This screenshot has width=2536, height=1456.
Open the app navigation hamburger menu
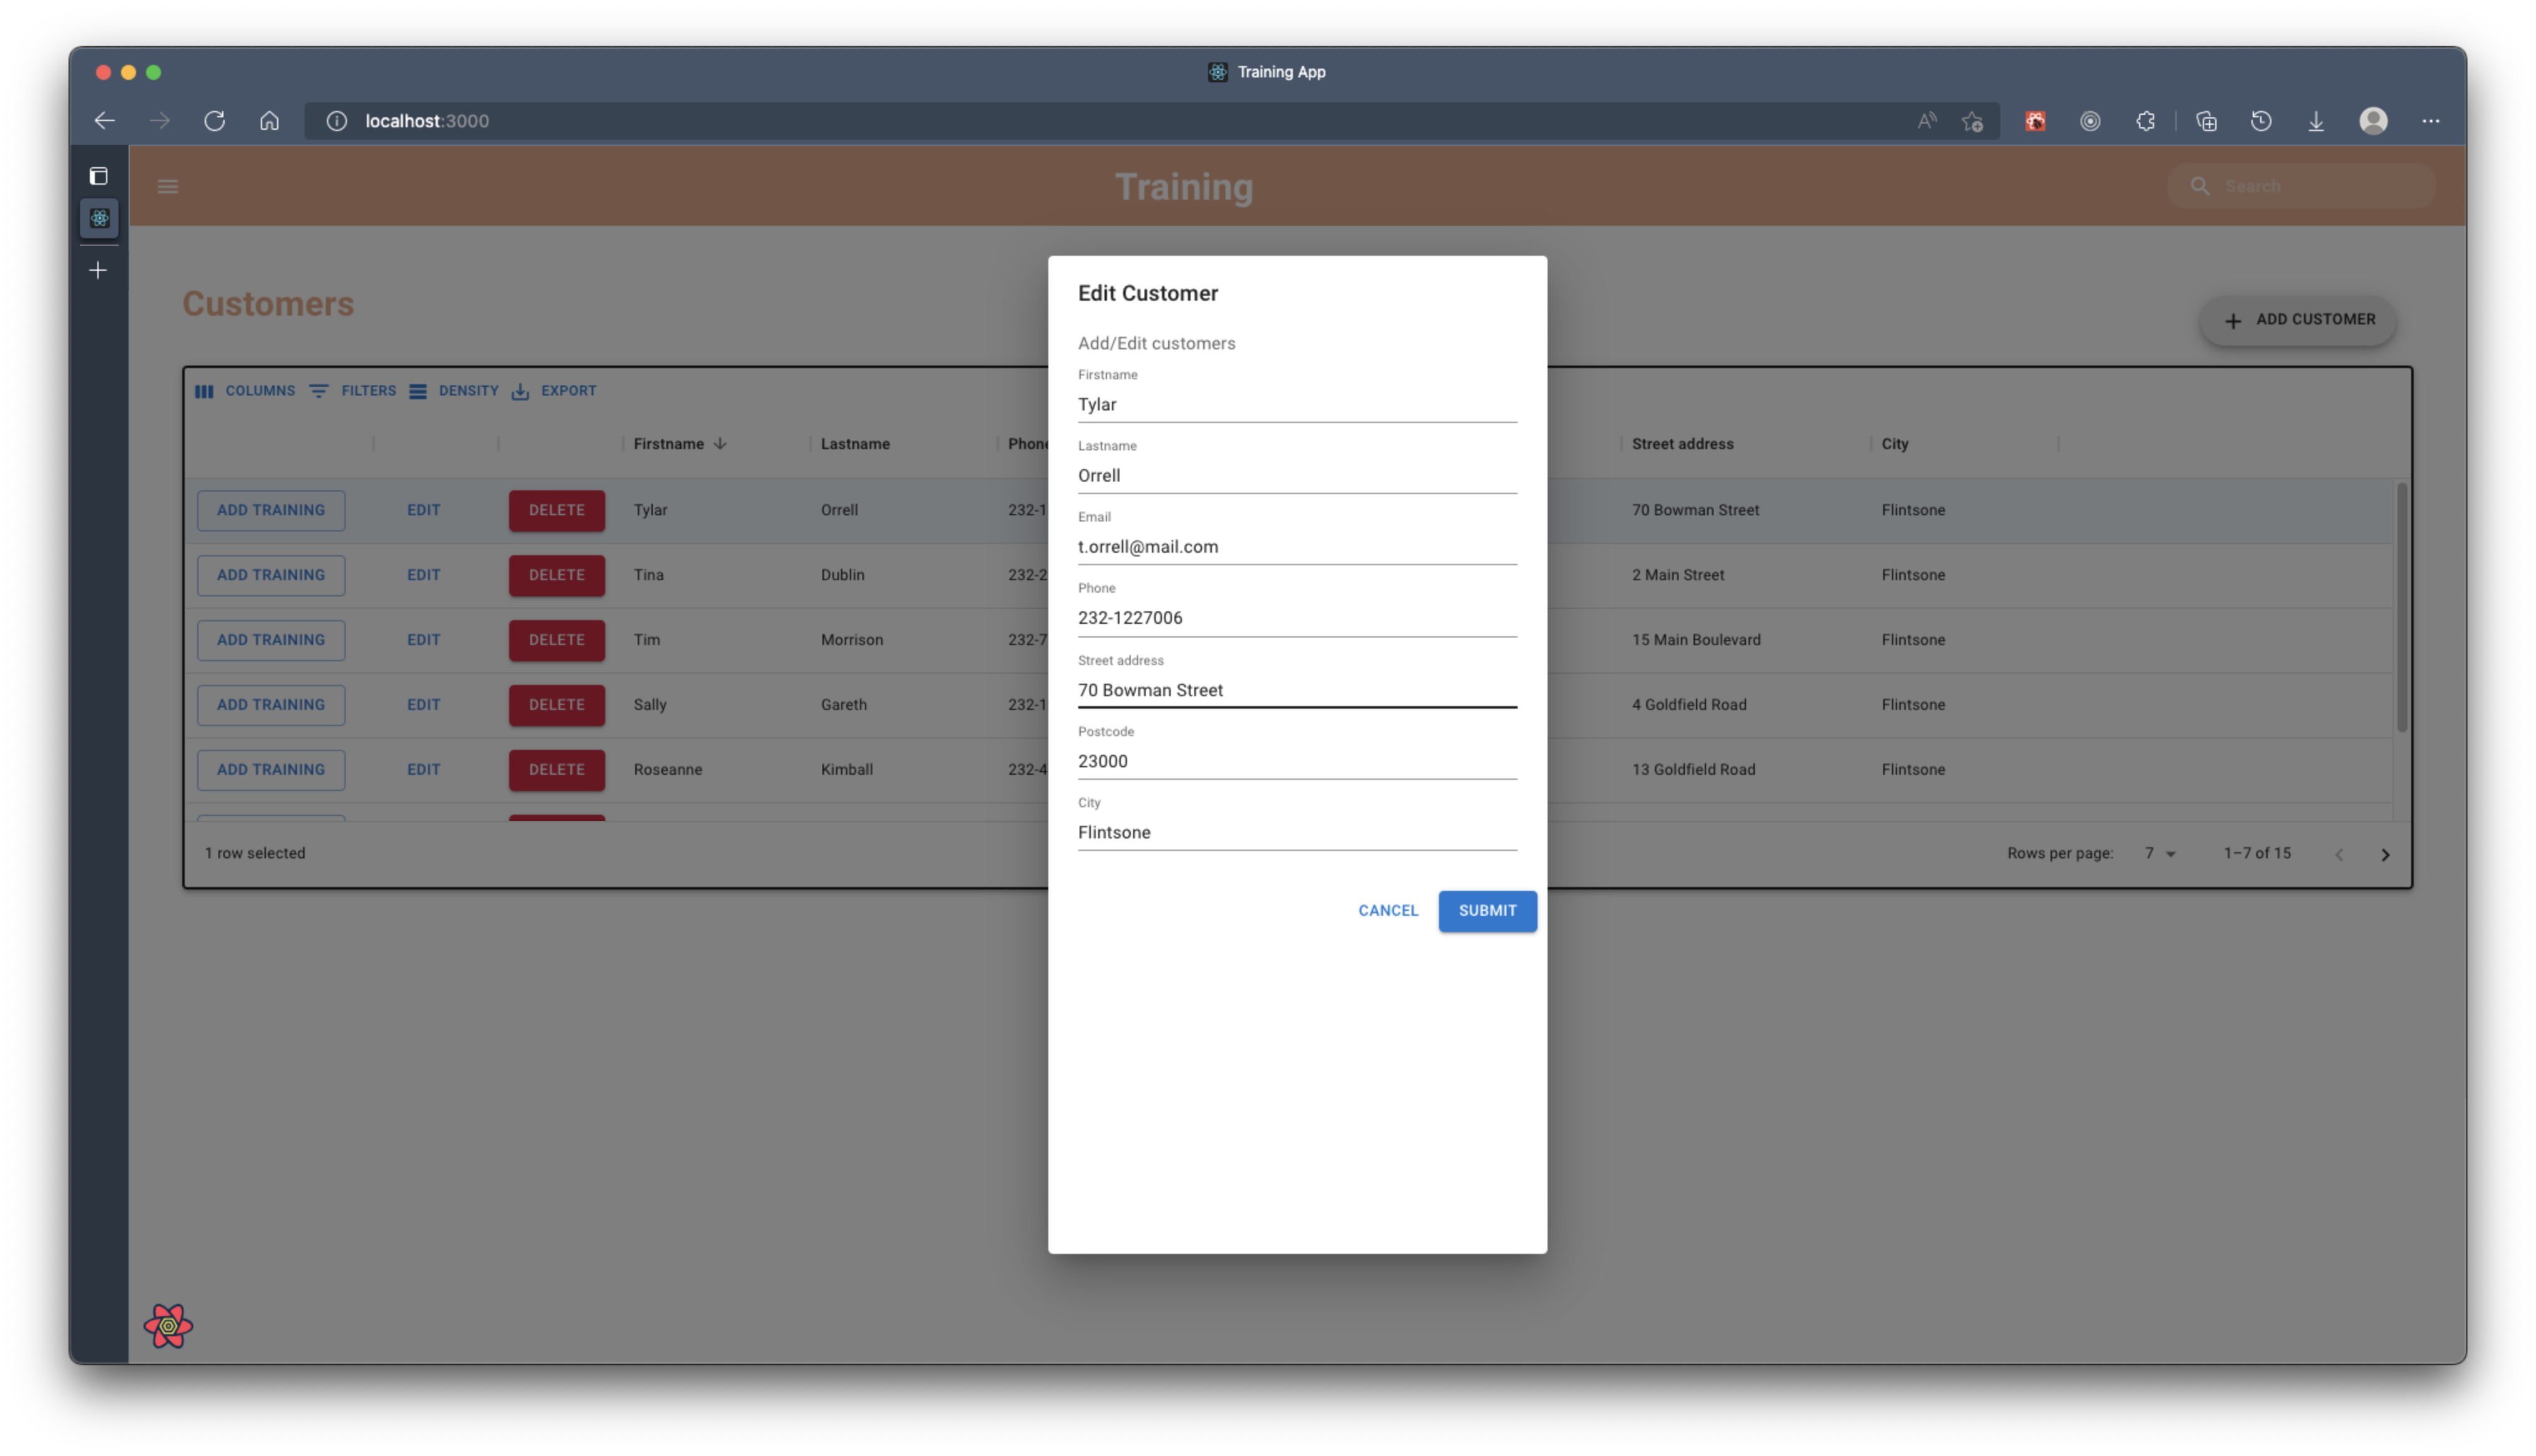click(167, 186)
